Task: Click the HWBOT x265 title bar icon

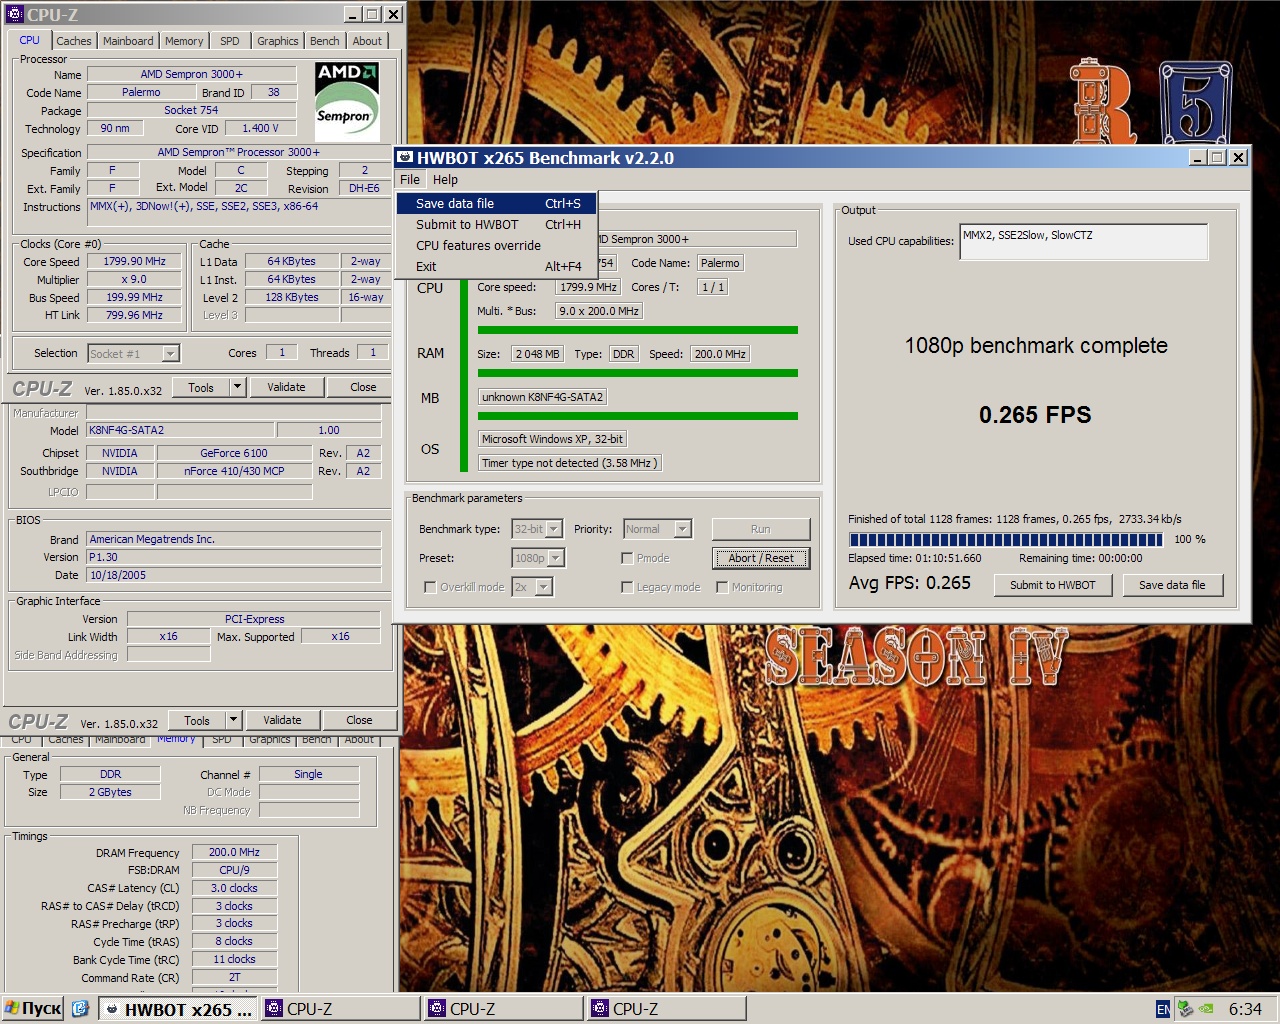Action: coord(406,157)
